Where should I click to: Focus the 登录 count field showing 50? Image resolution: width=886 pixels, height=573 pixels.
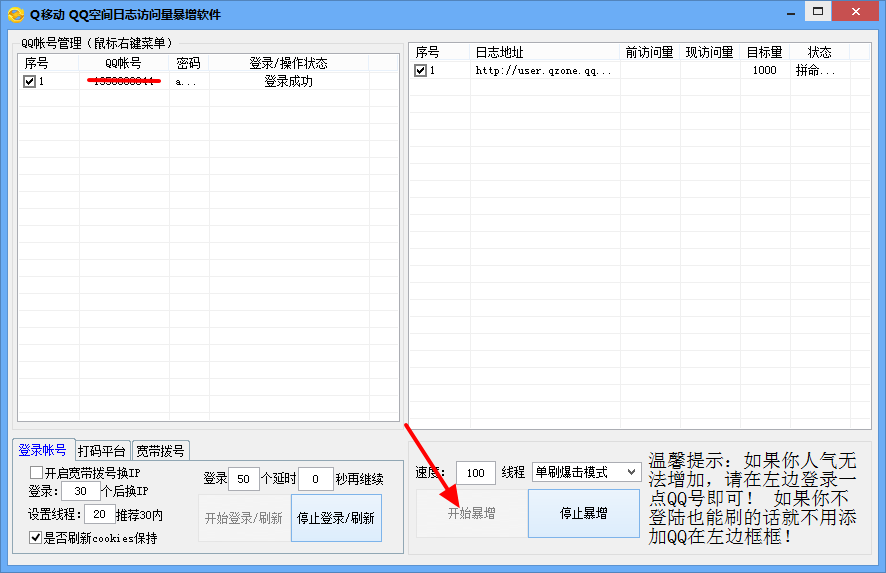[244, 479]
